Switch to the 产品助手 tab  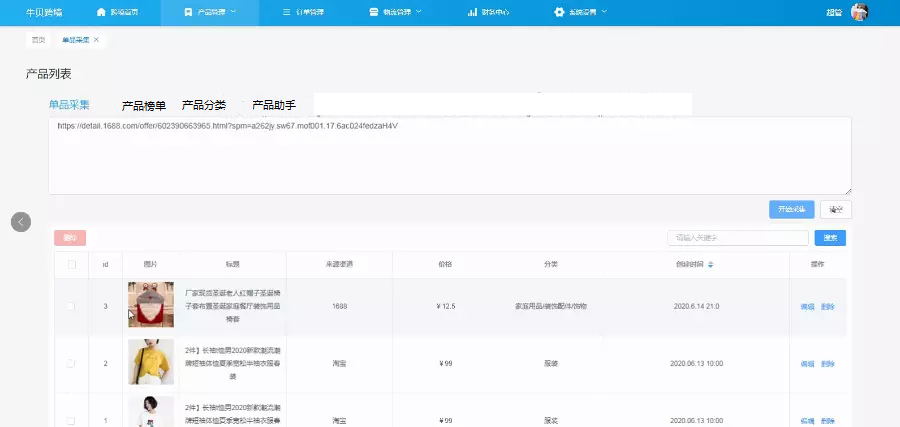click(273, 105)
